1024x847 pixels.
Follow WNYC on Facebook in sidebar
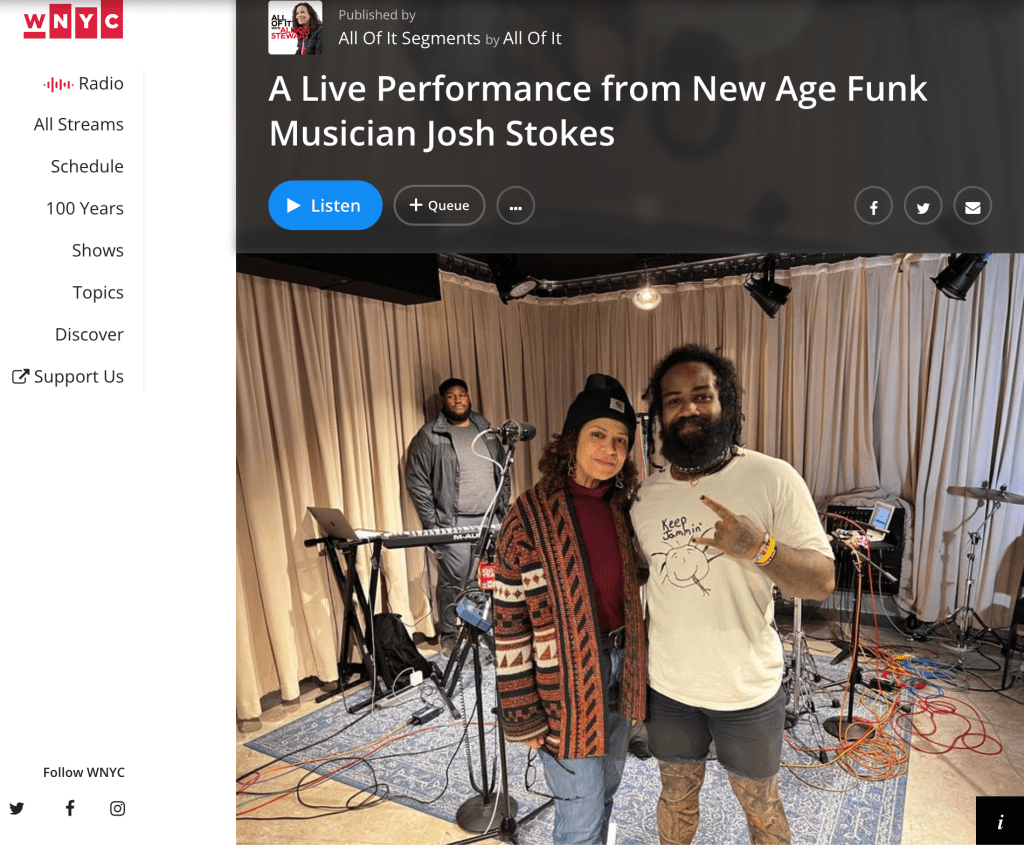[x=70, y=808]
